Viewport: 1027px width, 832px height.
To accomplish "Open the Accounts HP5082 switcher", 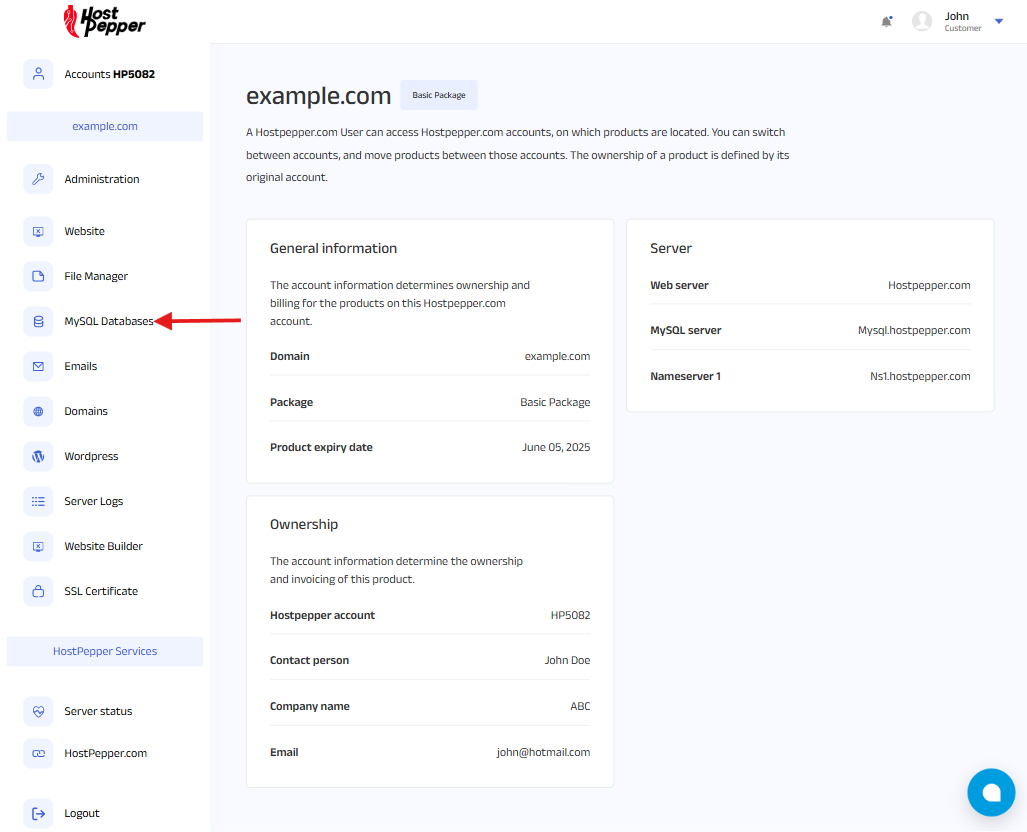I will point(109,74).
